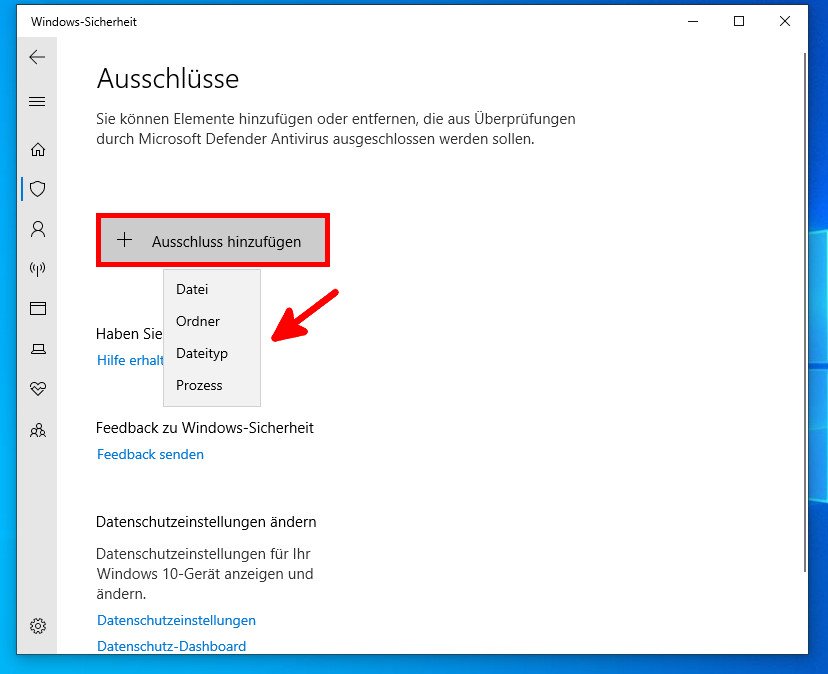828x674 pixels.
Task: Click the Firewall- und Netzwerkschutz icon
Action: click(37, 268)
